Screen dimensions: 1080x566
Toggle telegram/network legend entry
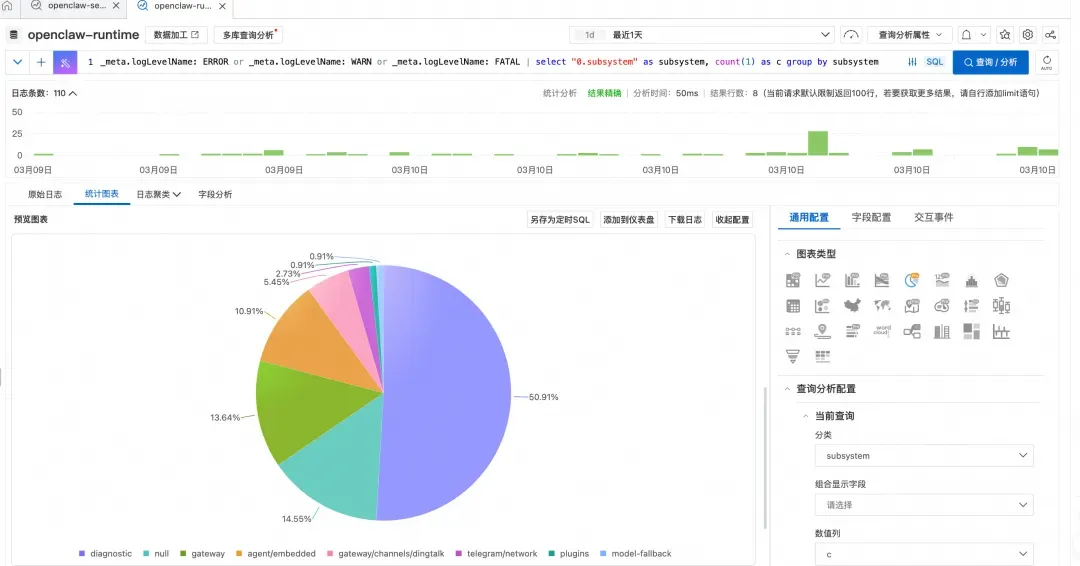coord(497,554)
